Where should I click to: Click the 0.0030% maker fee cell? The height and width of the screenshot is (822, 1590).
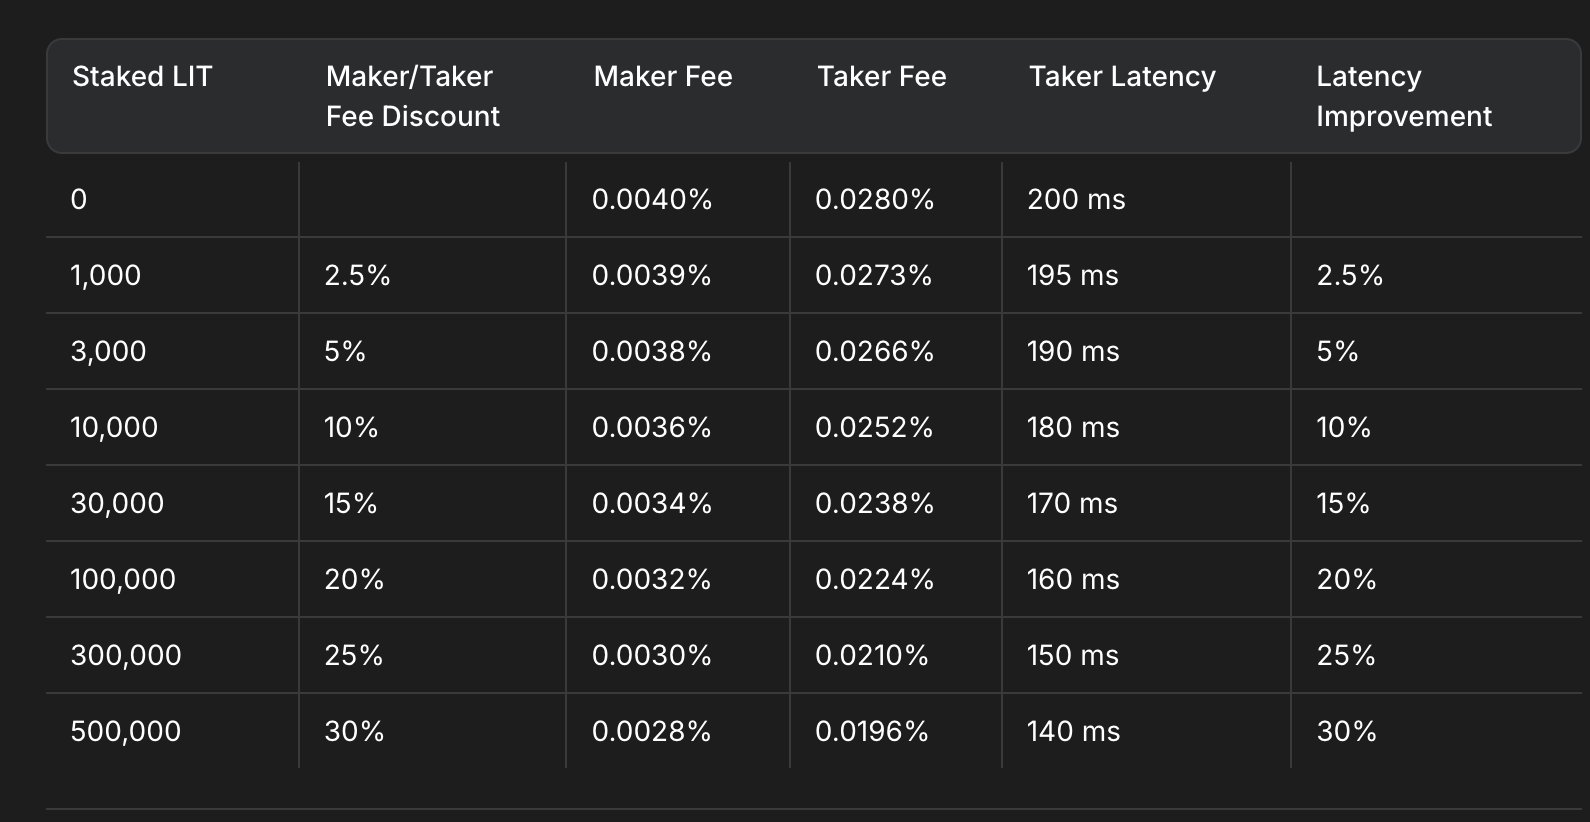point(652,655)
